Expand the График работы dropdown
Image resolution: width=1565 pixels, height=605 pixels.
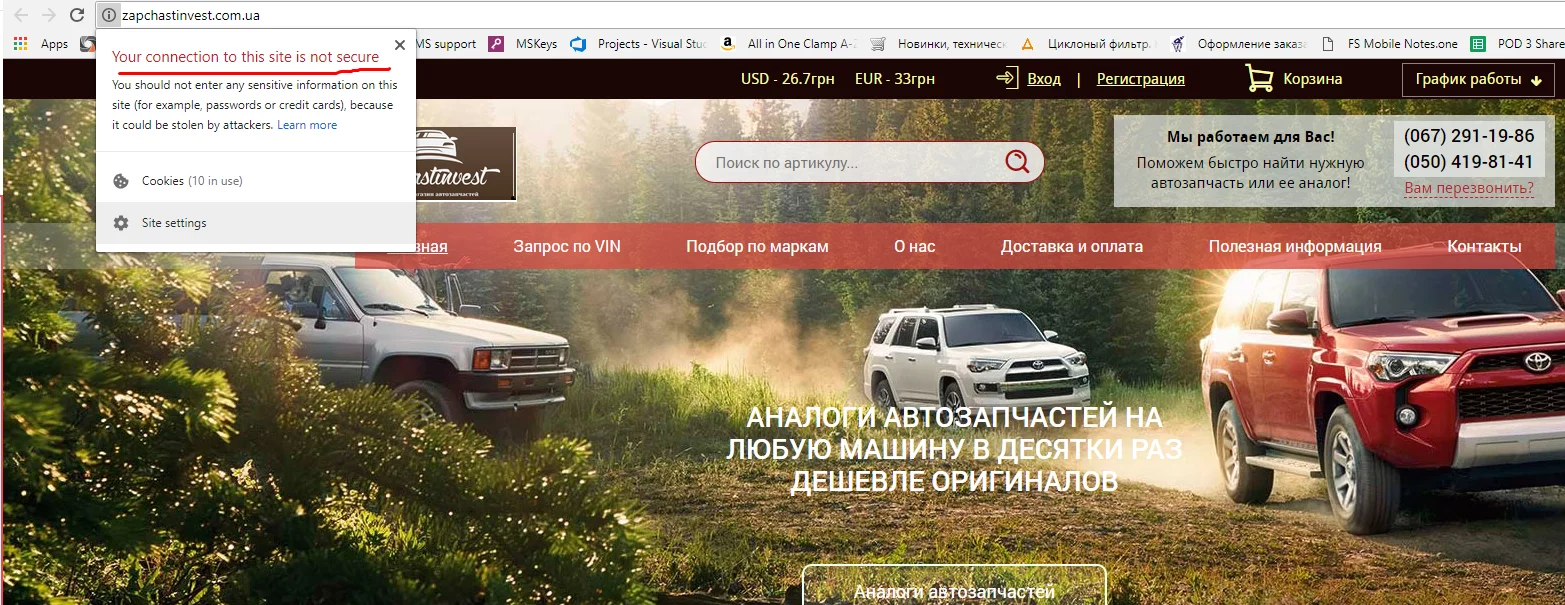click(x=1478, y=77)
